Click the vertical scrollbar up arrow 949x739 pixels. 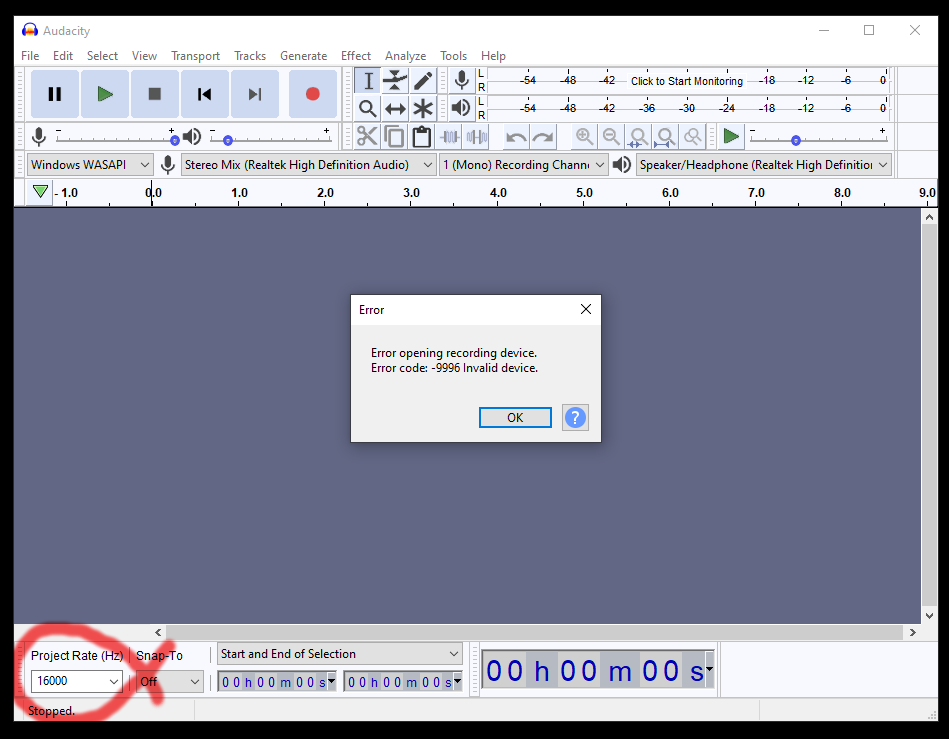pyautogui.click(x=930, y=217)
